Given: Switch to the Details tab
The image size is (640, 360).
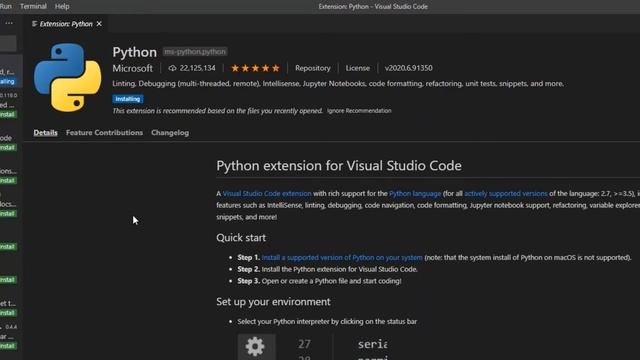Looking at the screenshot, I should [45, 133].
